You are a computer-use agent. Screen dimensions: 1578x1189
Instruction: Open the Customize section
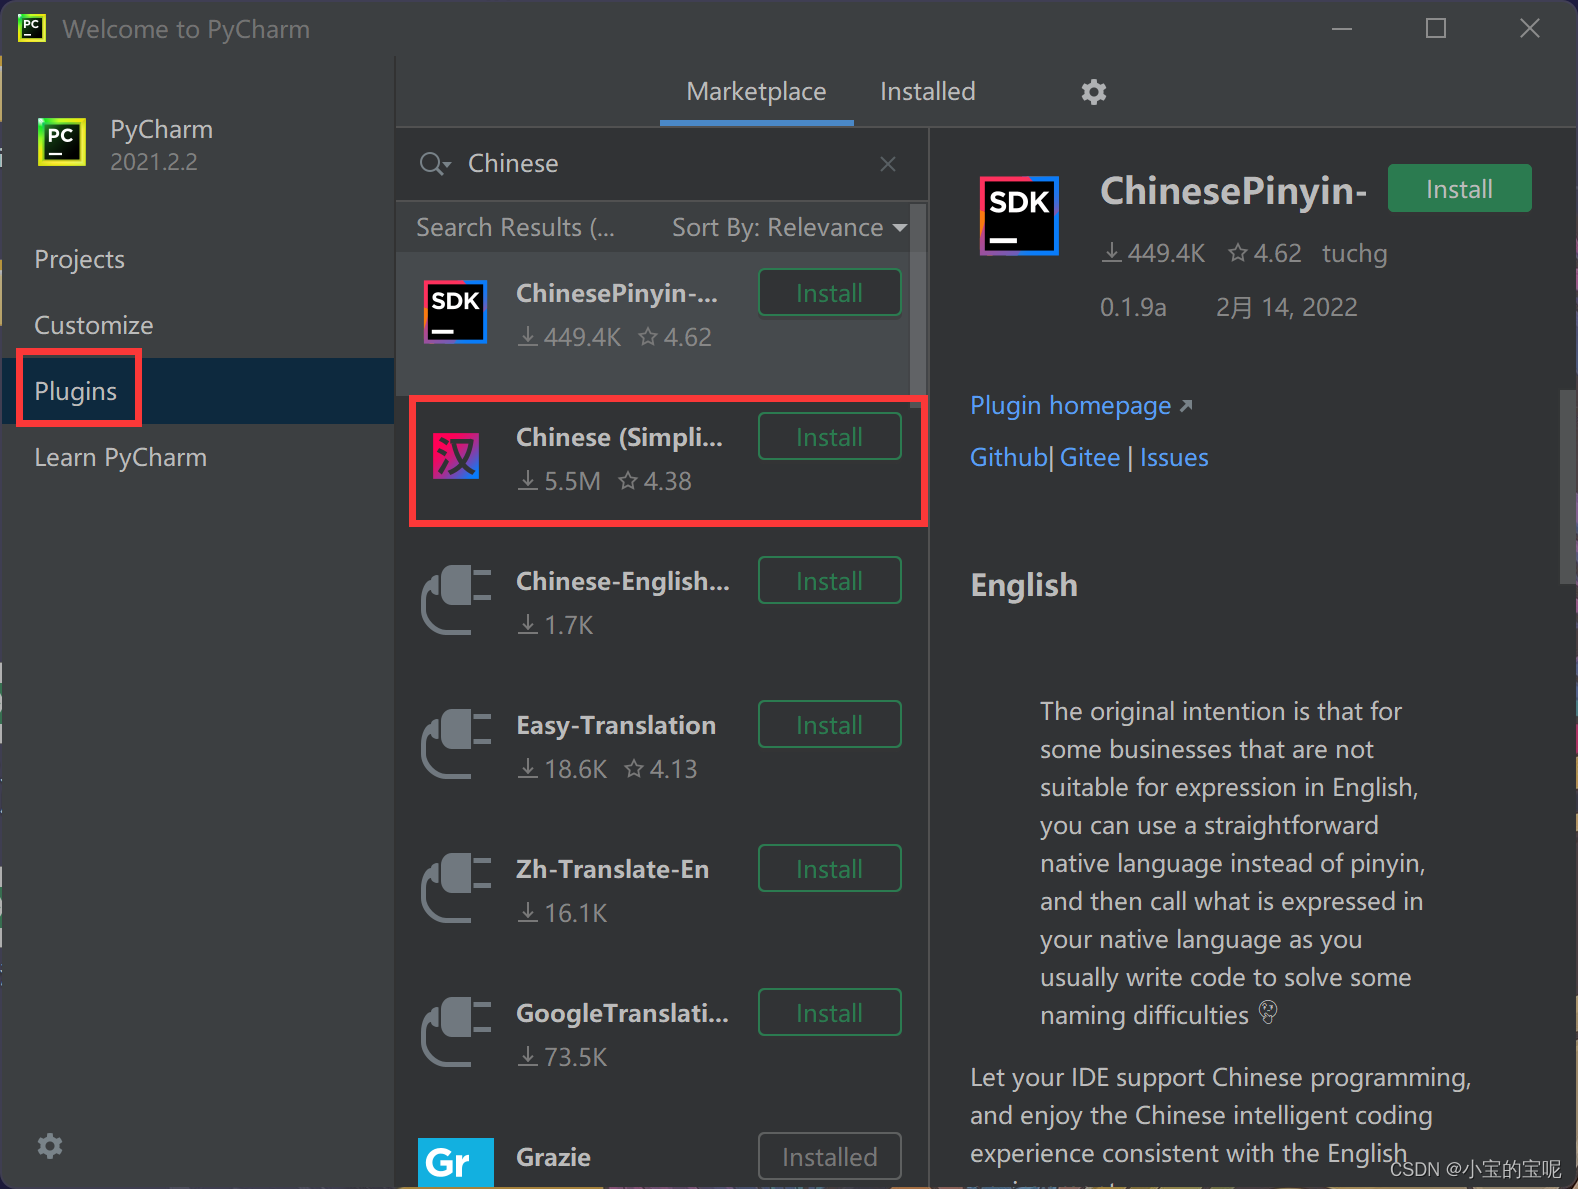coord(198,326)
